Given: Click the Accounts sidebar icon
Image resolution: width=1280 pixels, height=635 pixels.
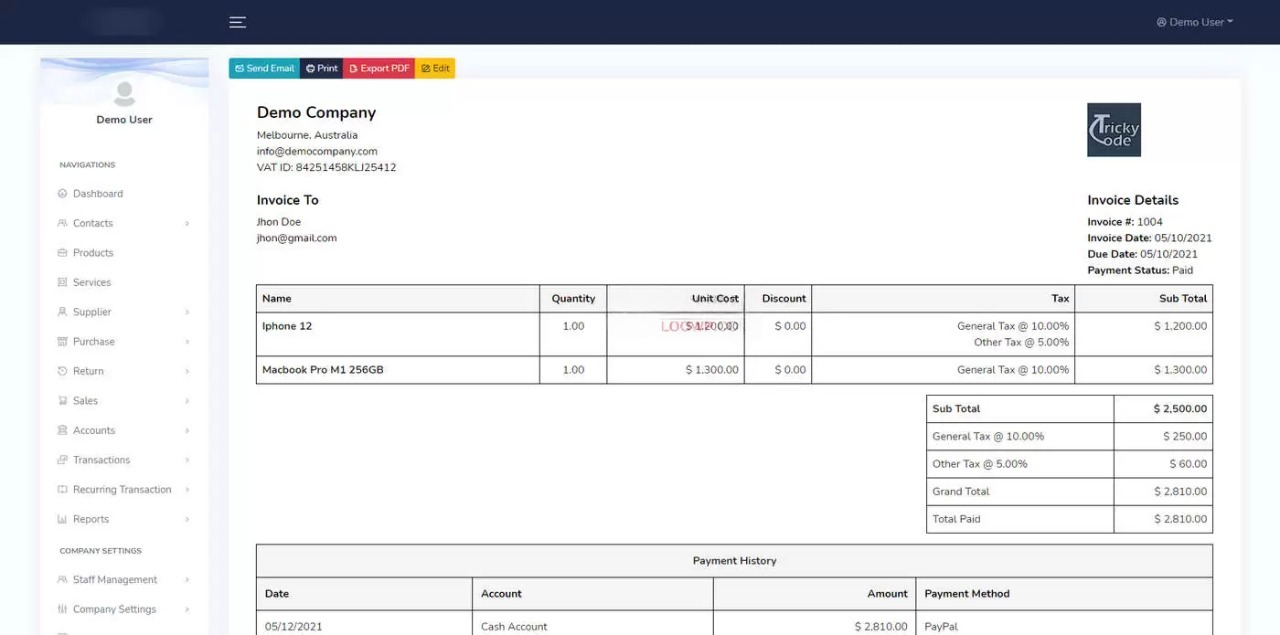Looking at the screenshot, I should click(63, 431).
